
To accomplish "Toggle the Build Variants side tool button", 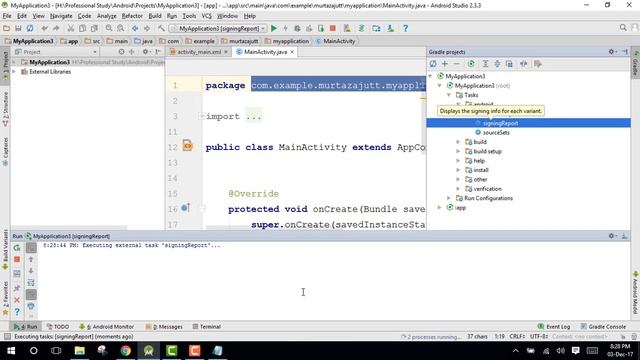I will (x=5, y=250).
